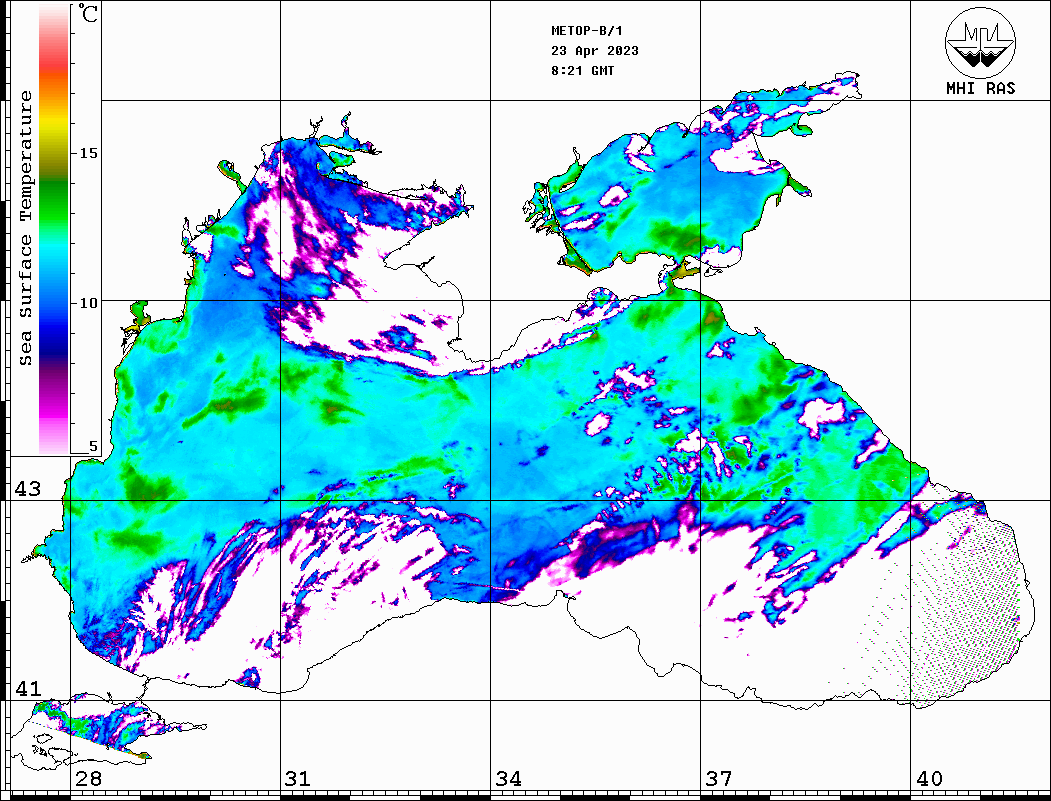1051x801 pixels.
Task: Click the 15 tick on temperature scale
Action: (88, 153)
